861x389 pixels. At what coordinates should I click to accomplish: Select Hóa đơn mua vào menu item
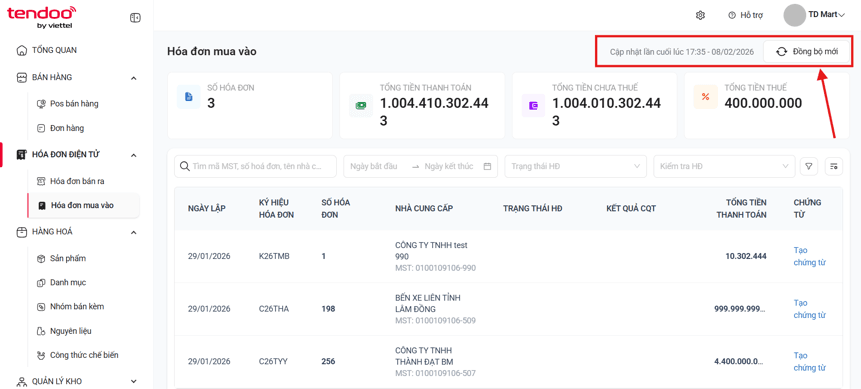pyautogui.click(x=83, y=205)
